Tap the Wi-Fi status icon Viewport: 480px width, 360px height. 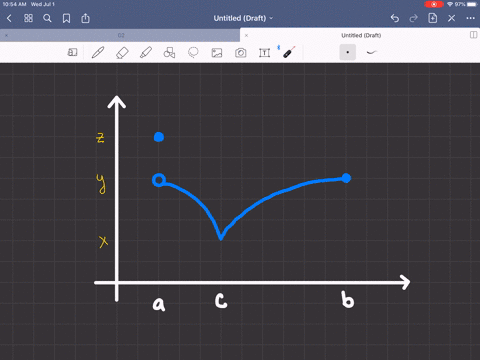click(450, 4)
